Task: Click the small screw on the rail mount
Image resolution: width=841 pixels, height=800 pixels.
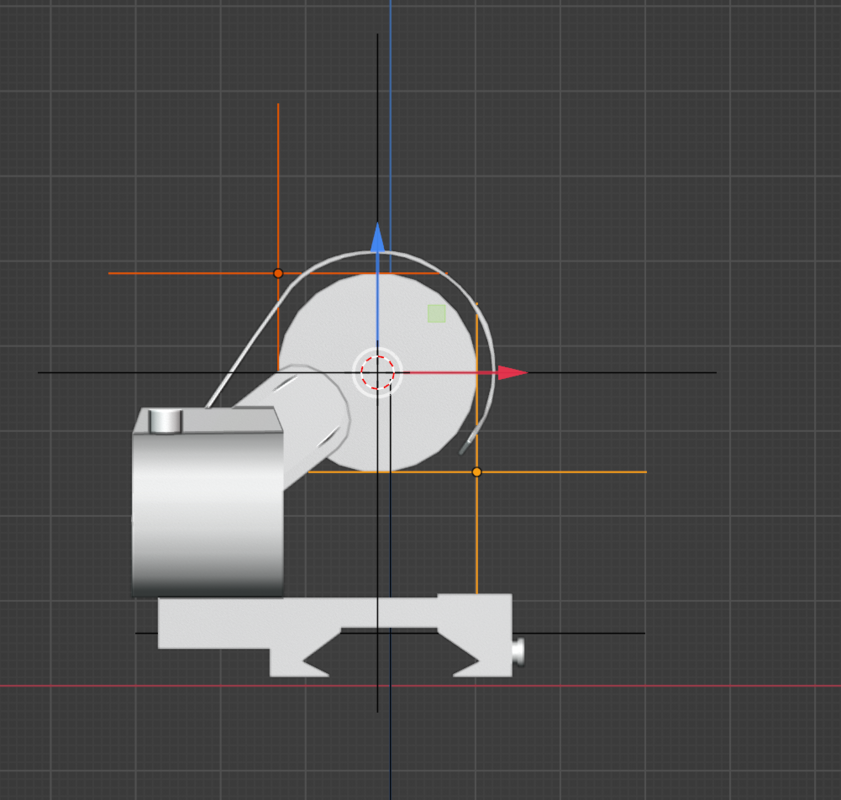Action: [518, 652]
